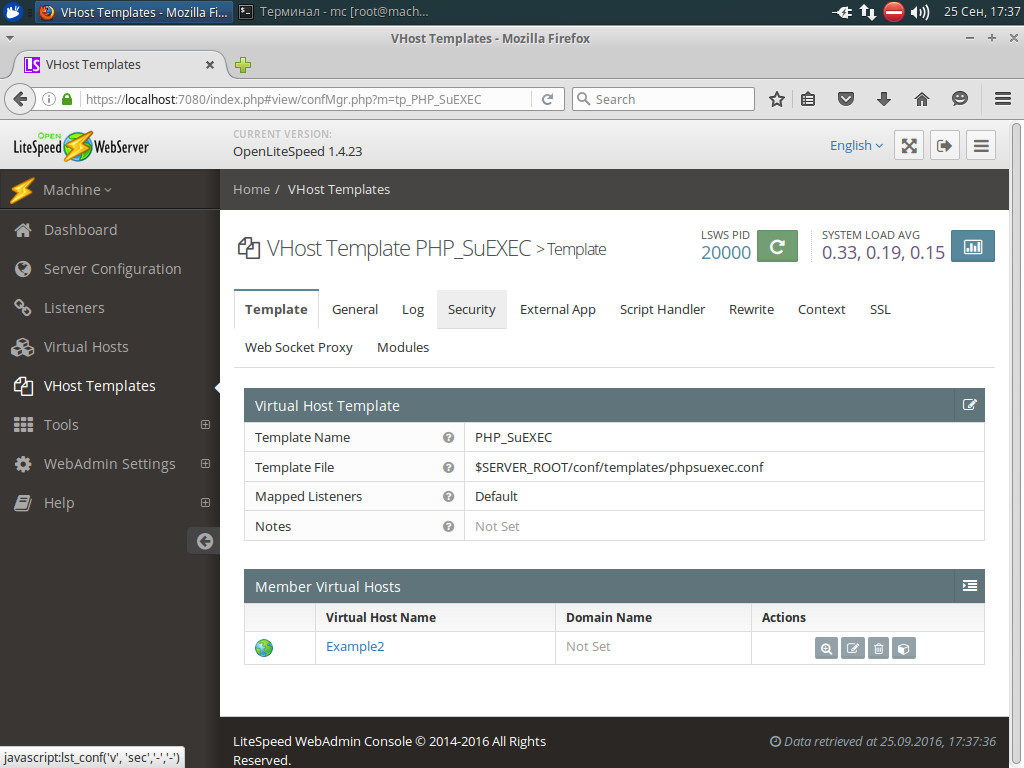1024x768 pixels.
Task: Open Firefox downloads arrow
Action: [x=884, y=99]
